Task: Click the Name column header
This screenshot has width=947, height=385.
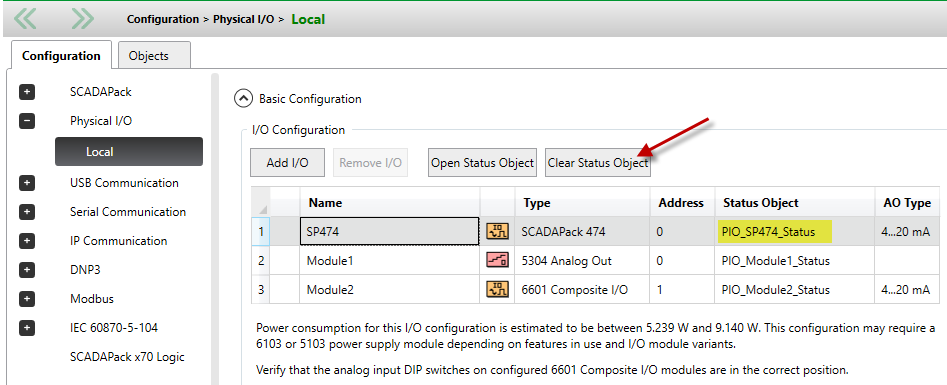Action: click(390, 202)
